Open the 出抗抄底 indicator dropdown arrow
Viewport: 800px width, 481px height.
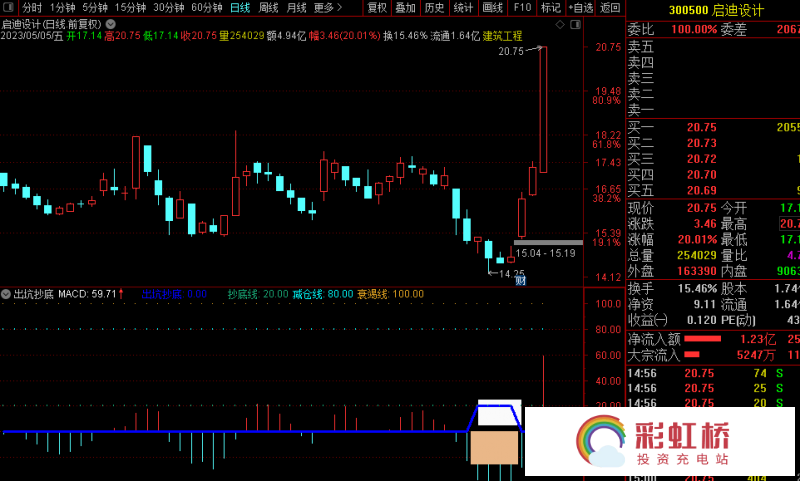tap(6, 294)
